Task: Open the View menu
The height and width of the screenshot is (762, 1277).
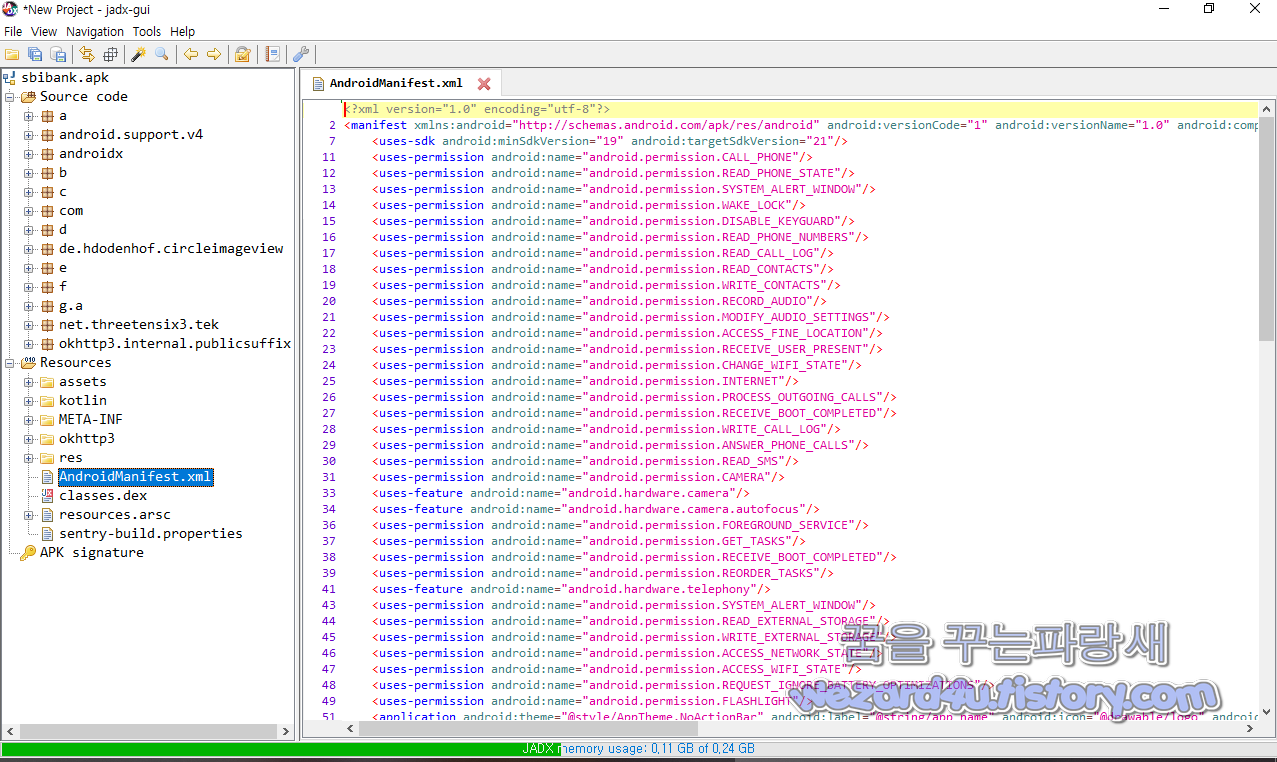Action: pyautogui.click(x=44, y=32)
